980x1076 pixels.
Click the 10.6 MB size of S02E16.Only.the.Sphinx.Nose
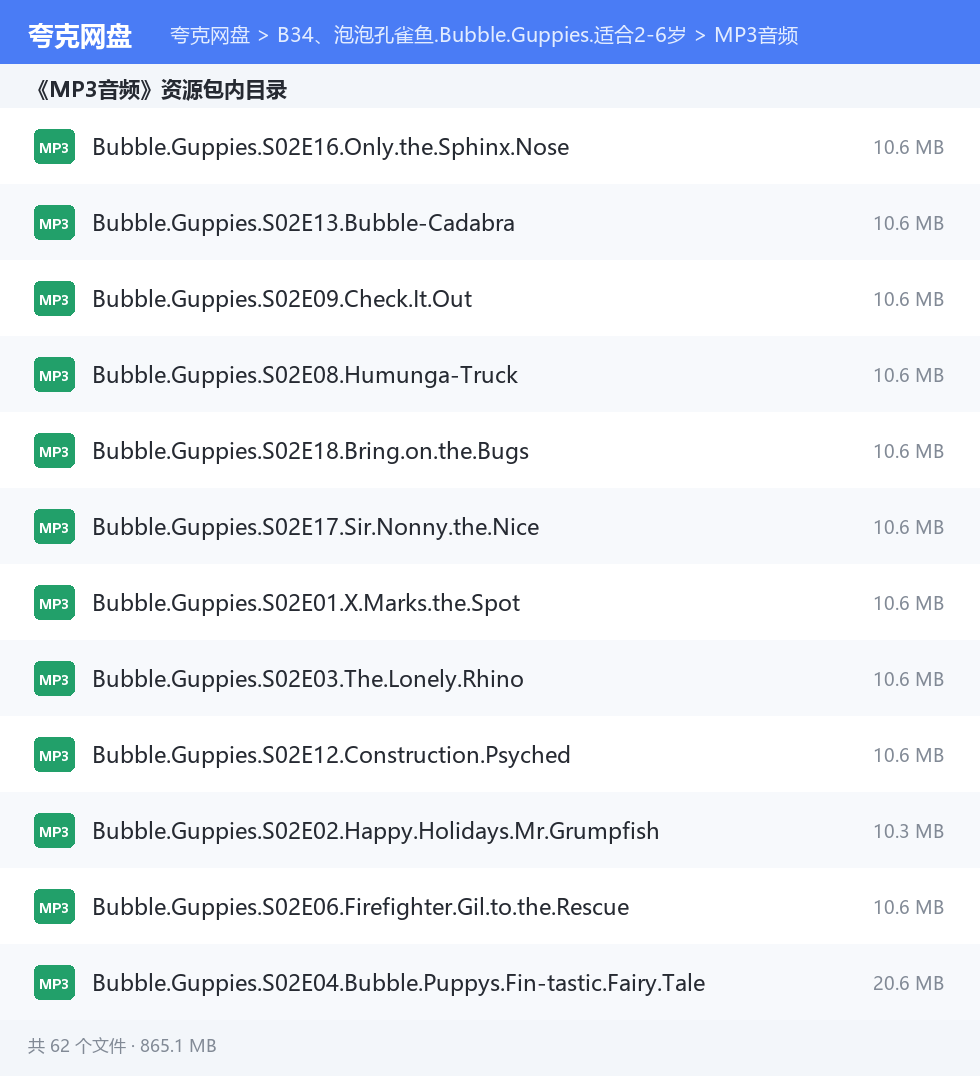coord(909,147)
